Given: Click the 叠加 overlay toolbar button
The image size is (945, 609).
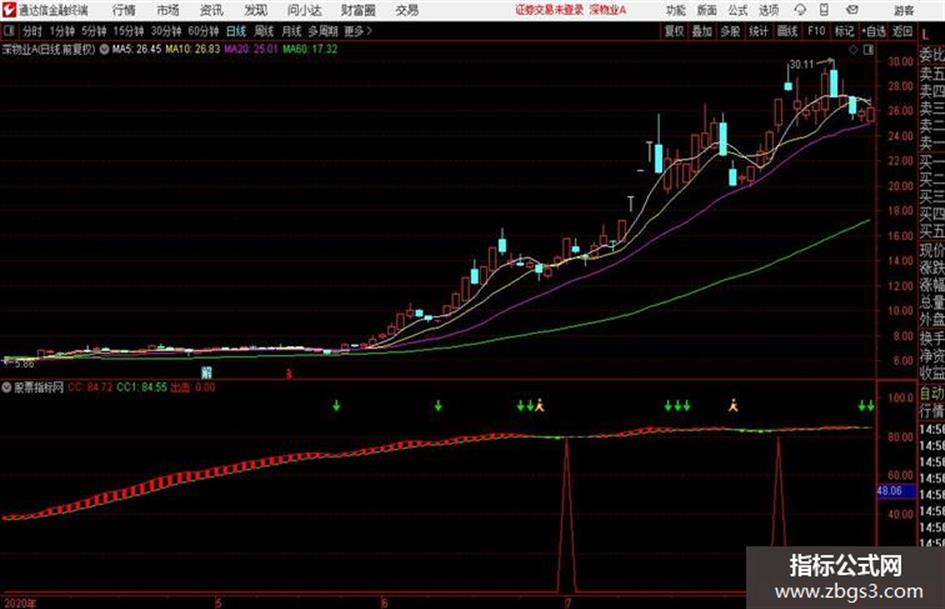Looking at the screenshot, I should click(x=702, y=31).
